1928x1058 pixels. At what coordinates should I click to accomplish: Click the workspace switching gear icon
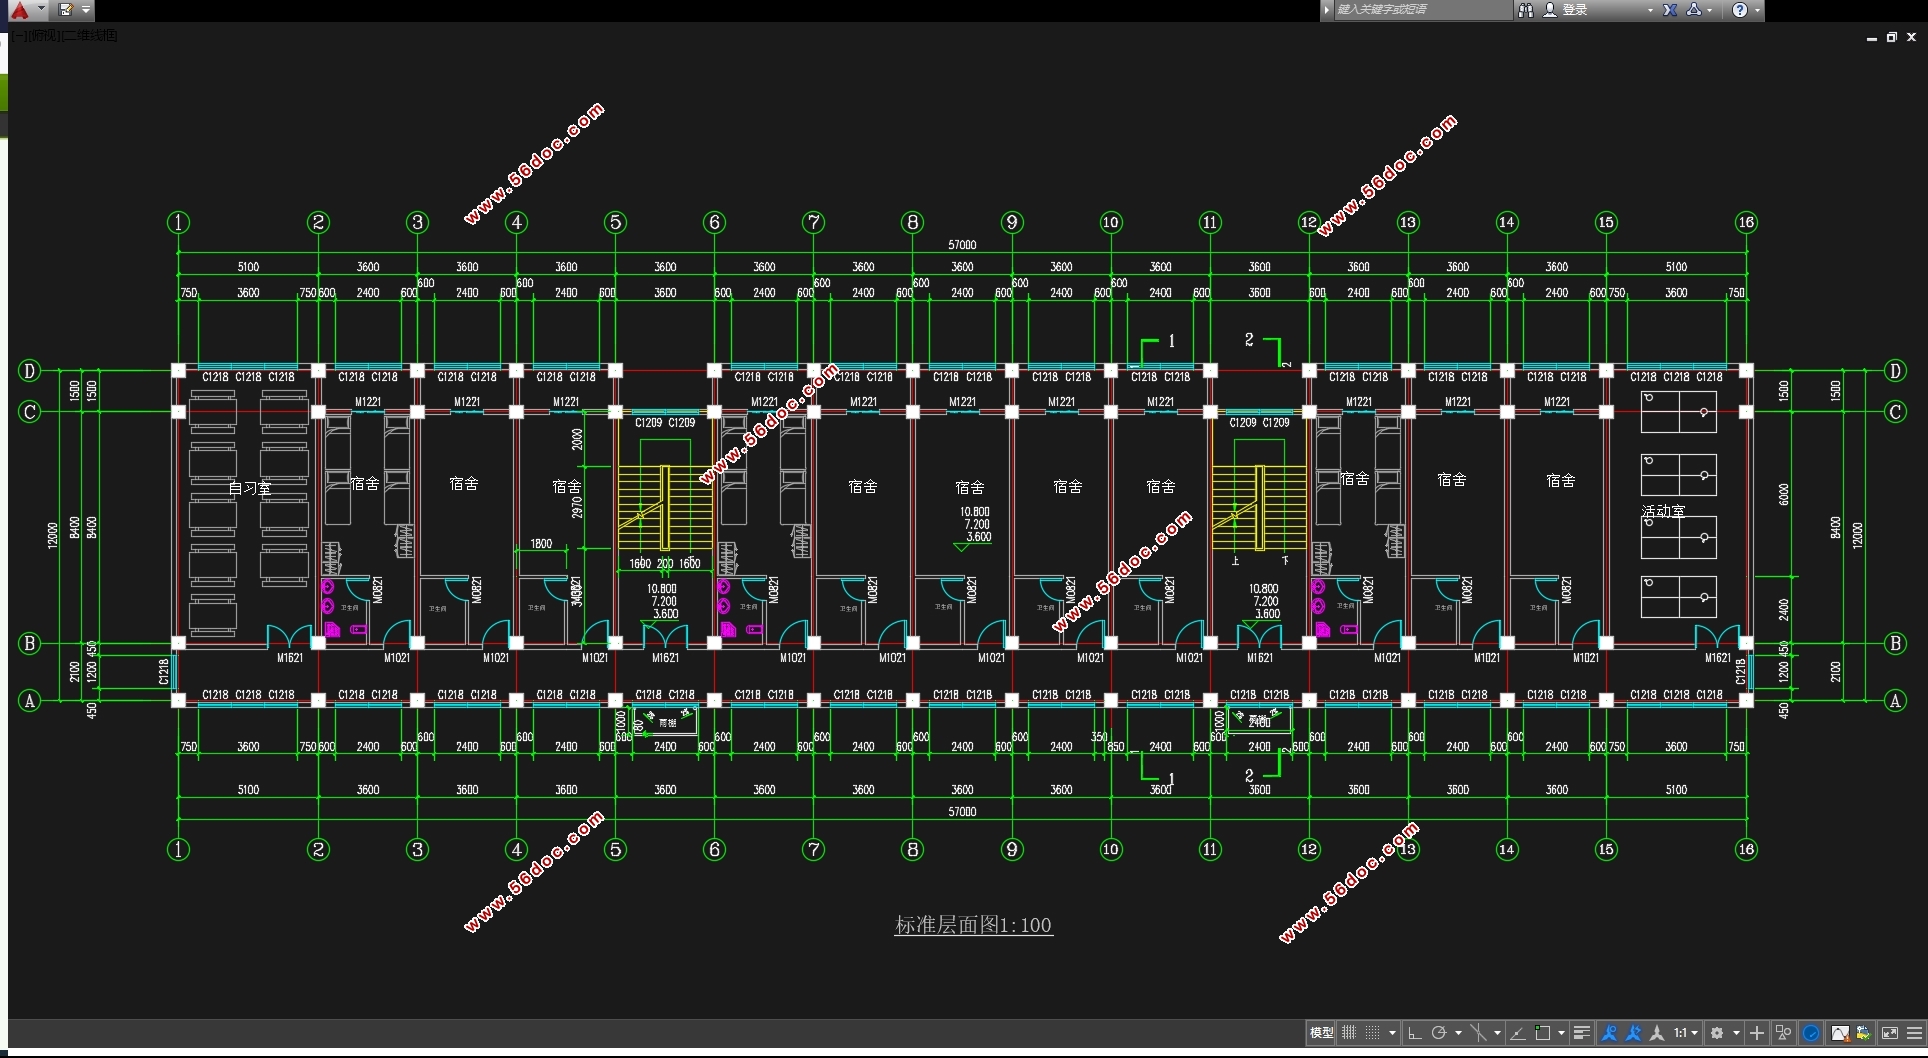[x=1717, y=1033]
